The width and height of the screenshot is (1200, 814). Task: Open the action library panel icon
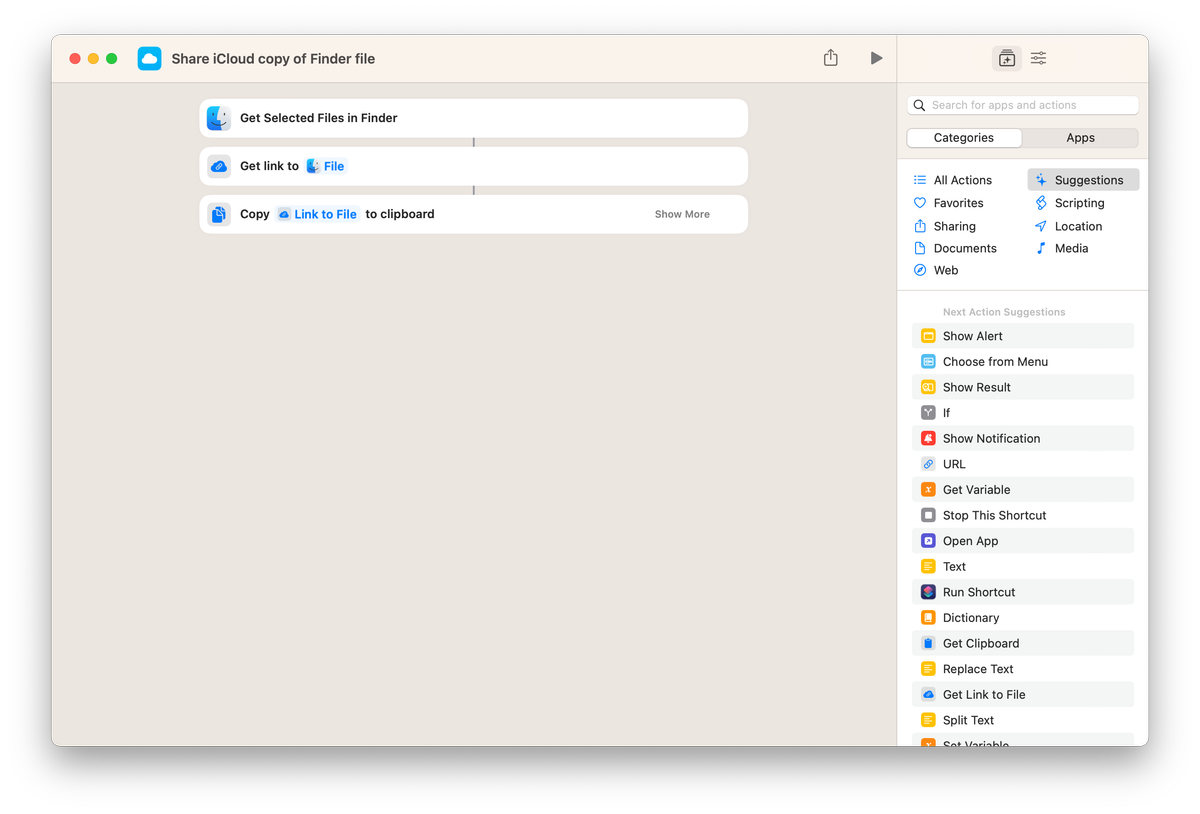point(1007,58)
